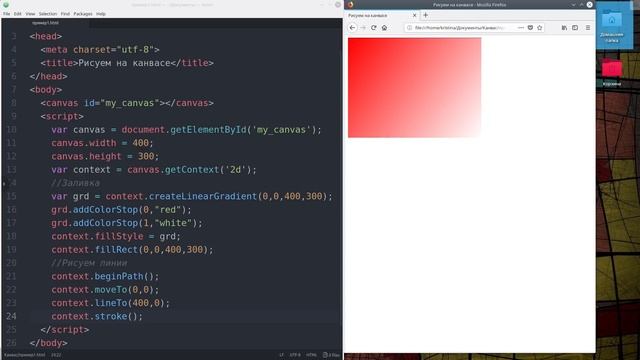Click 'my_canvas' id attribute on line 8
The height and width of the screenshot is (360, 640).
tap(130, 103)
